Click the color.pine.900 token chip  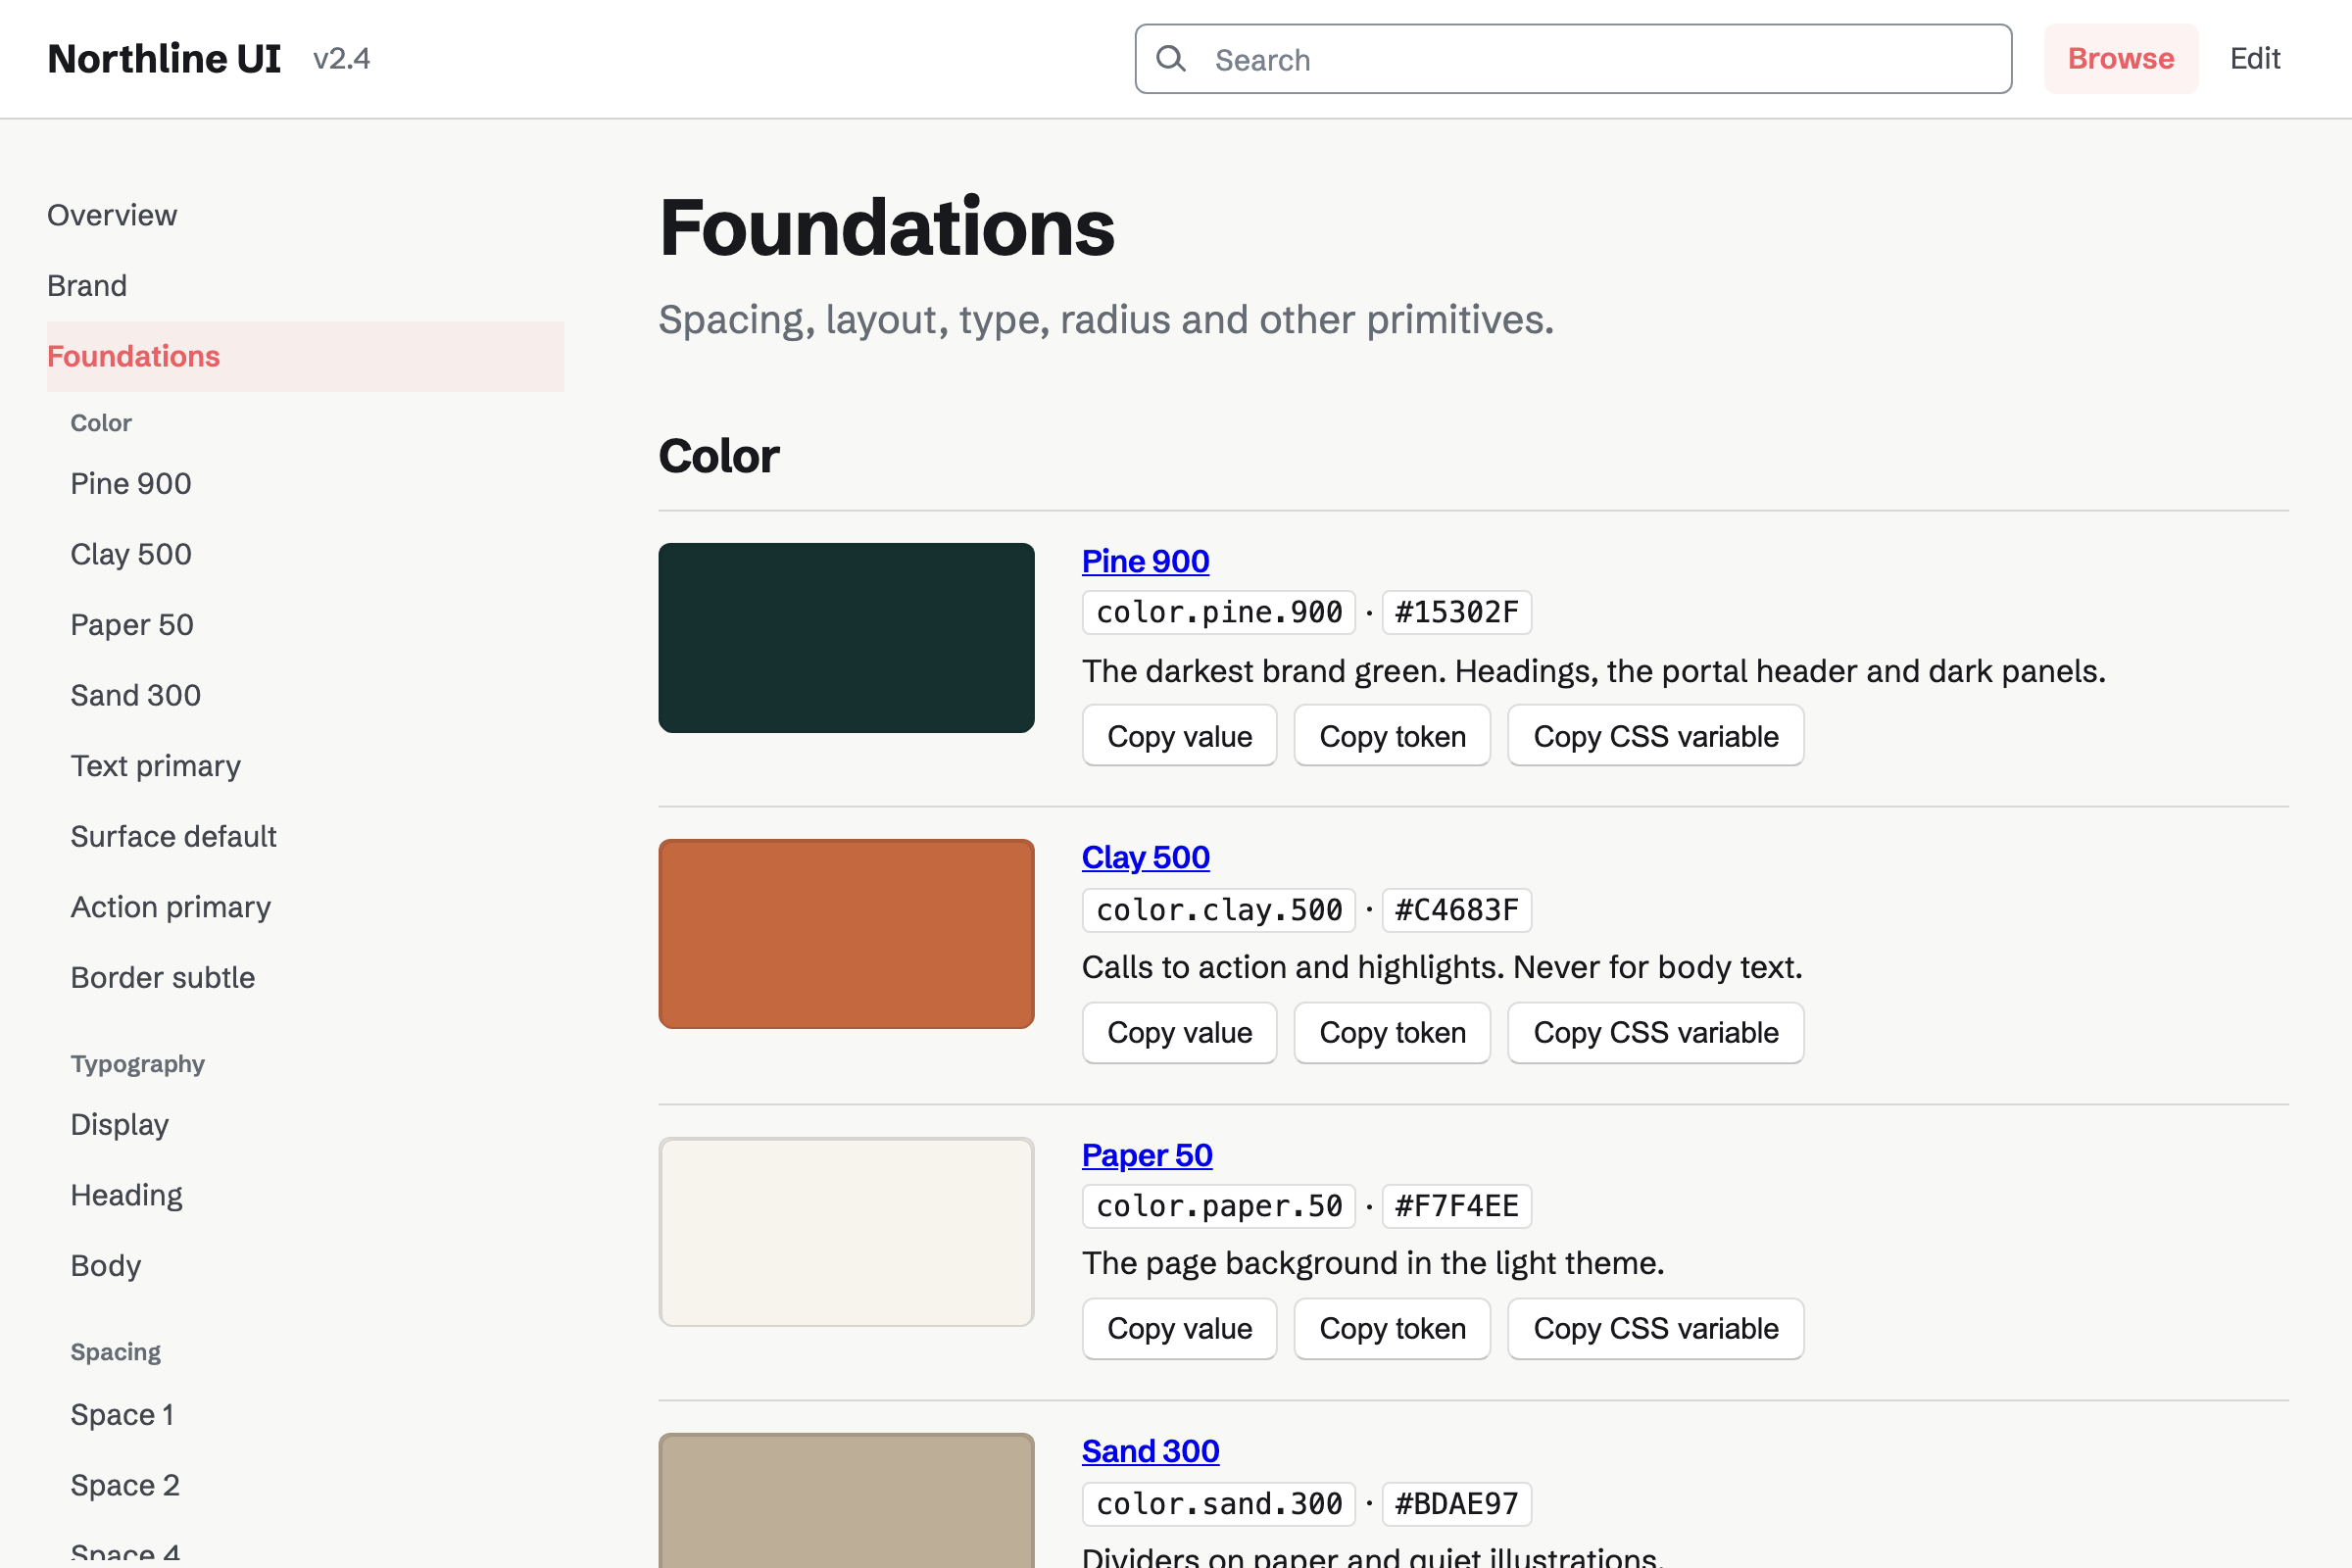point(1218,612)
